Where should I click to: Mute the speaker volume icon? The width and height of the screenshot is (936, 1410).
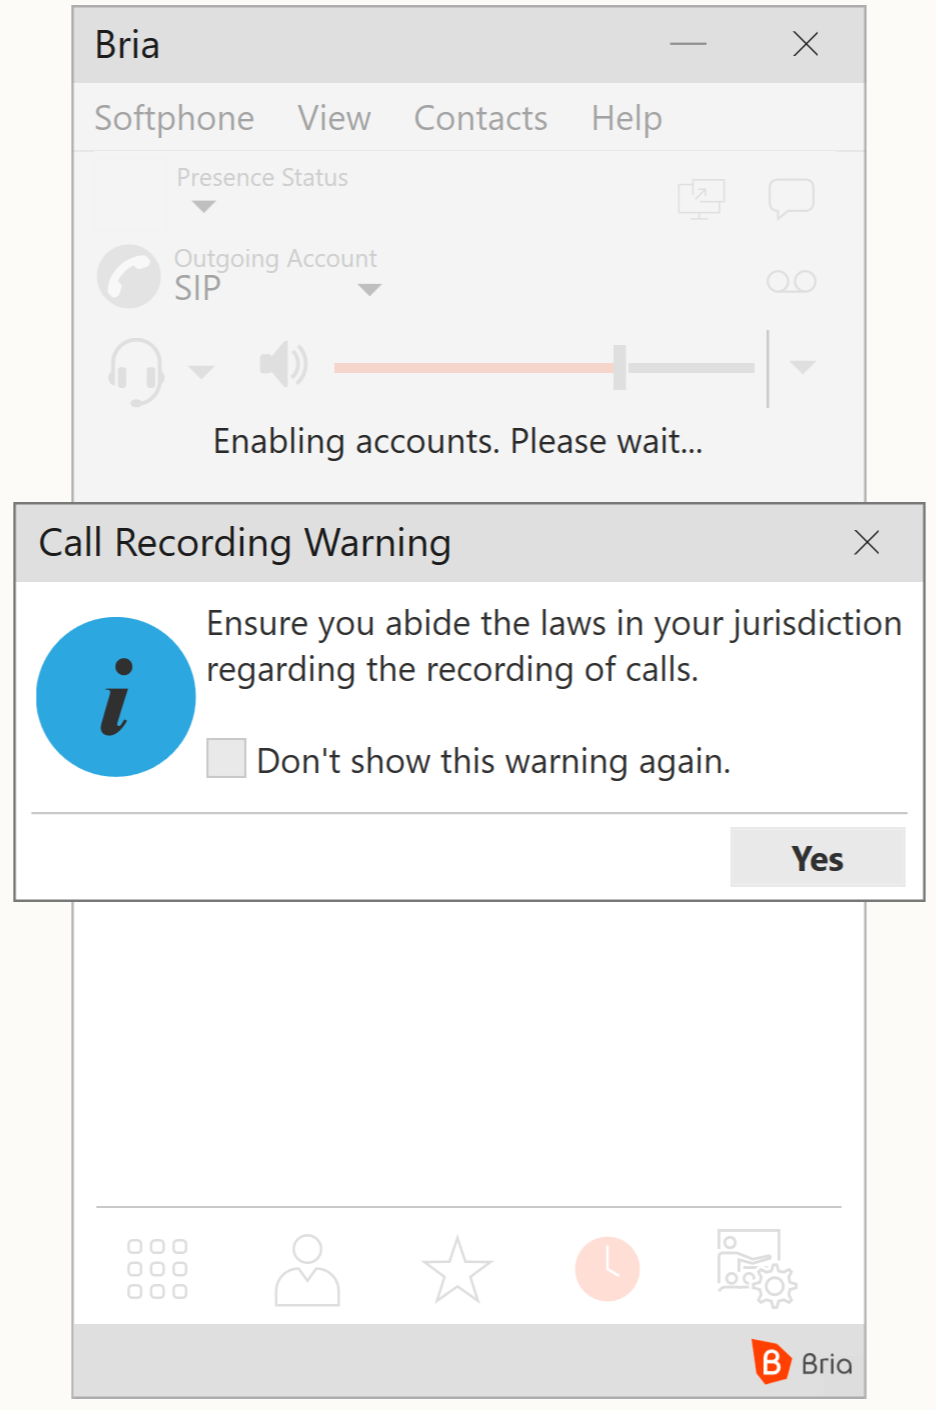(282, 365)
